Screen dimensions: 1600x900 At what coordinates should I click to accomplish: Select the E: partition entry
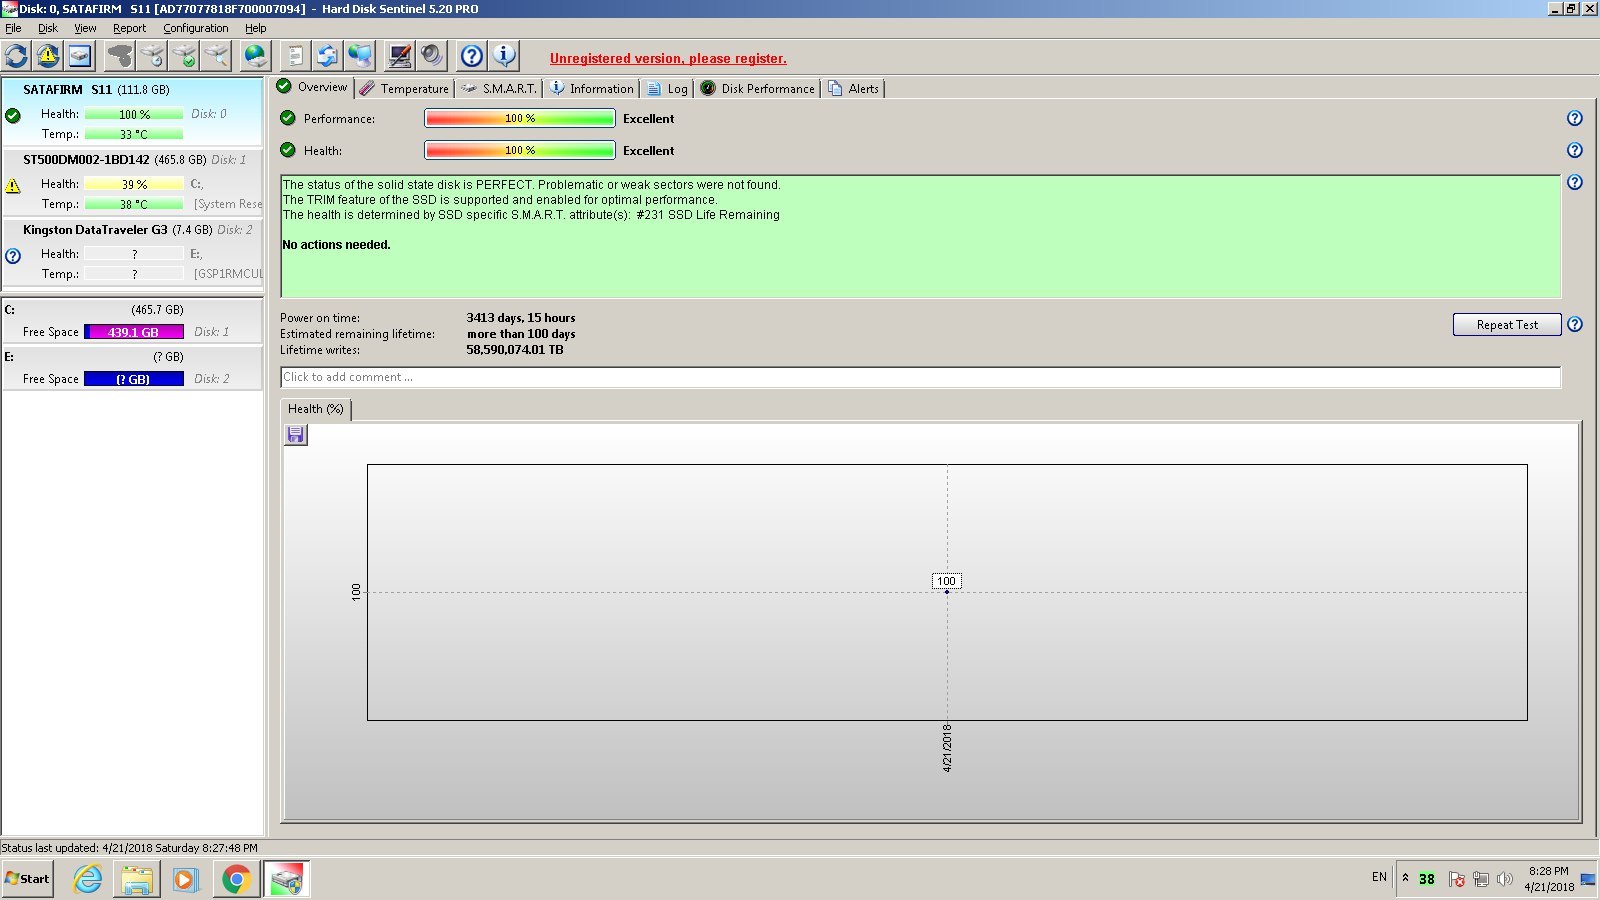132,367
